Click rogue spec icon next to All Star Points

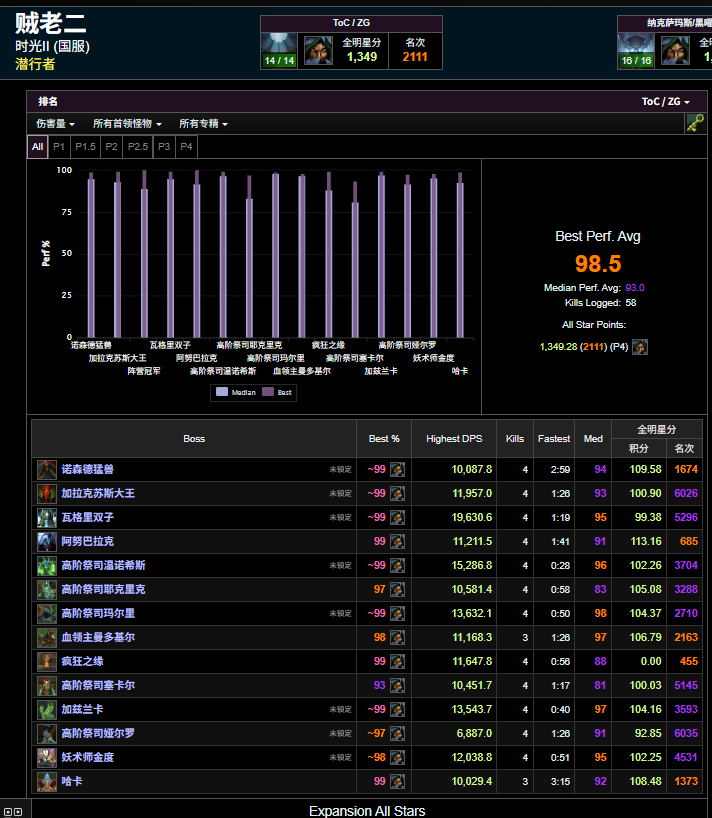(640, 347)
